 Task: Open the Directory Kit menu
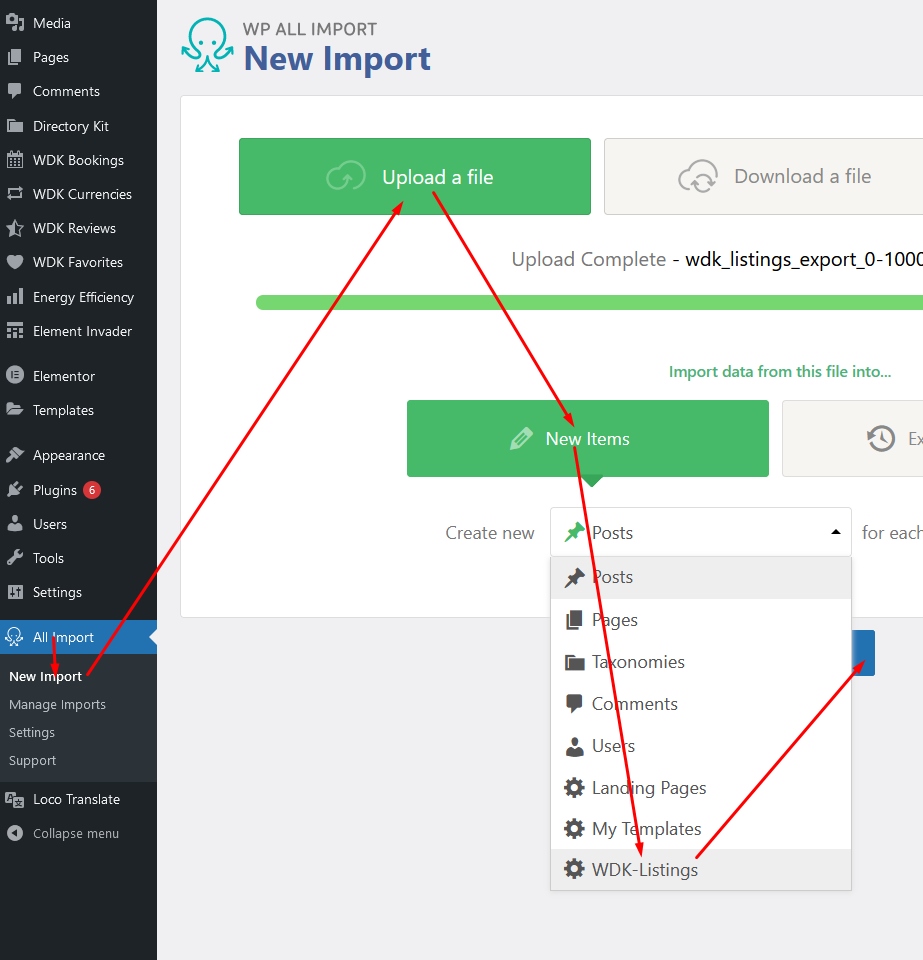pos(78,126)
